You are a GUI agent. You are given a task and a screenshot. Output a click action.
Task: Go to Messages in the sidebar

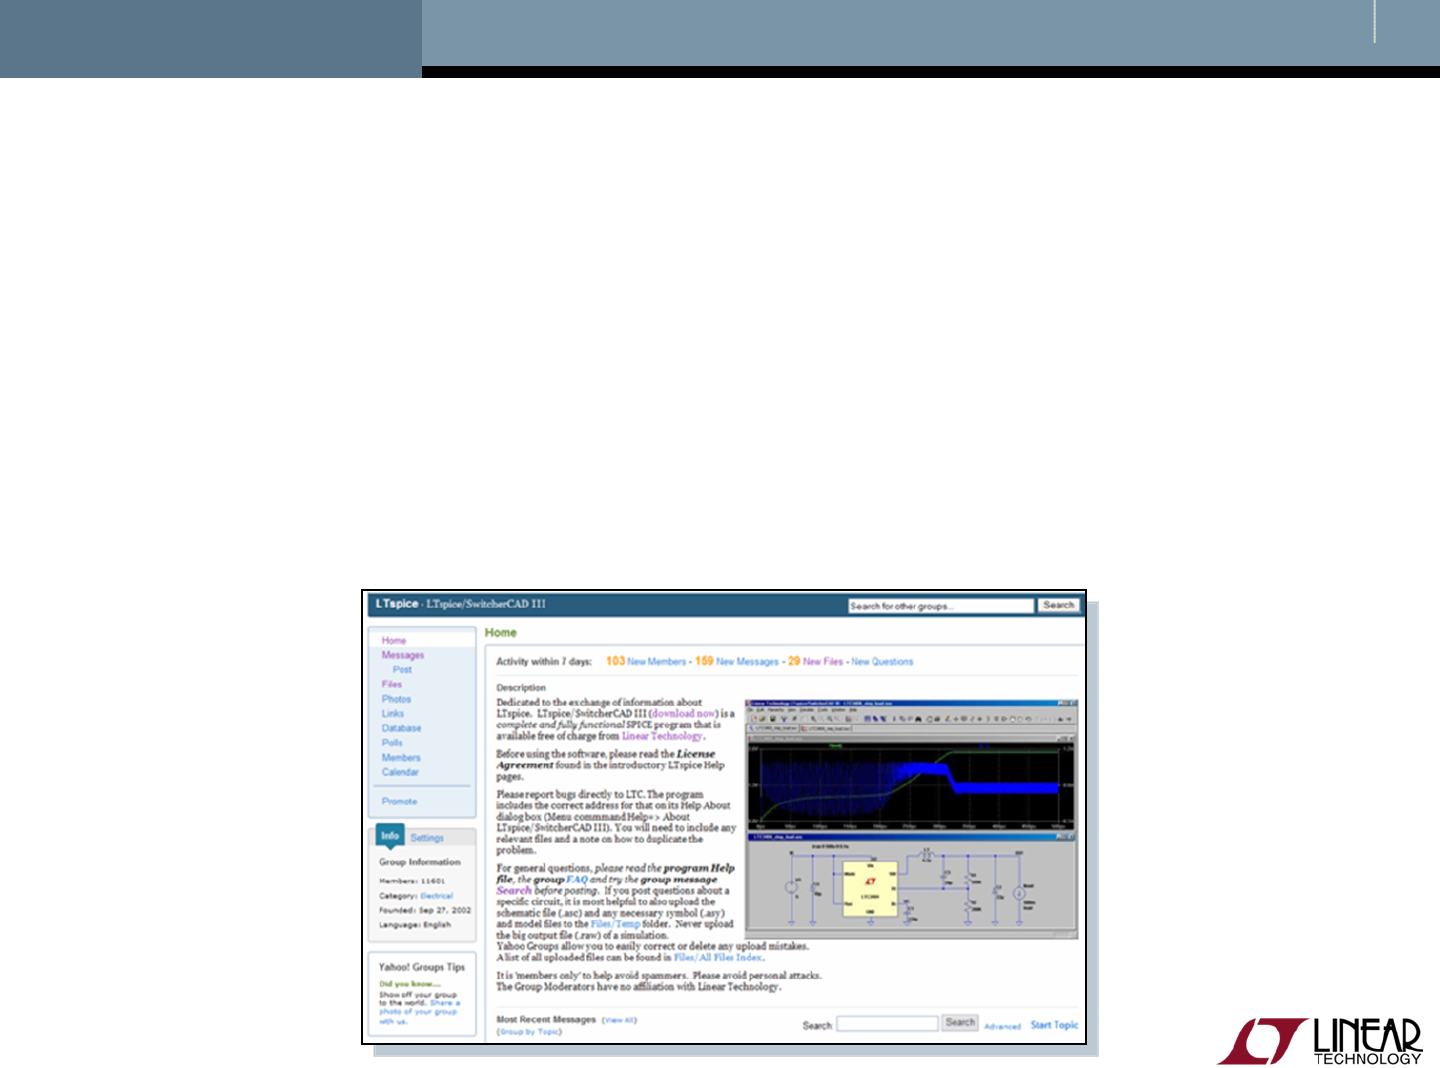point(403,655)
